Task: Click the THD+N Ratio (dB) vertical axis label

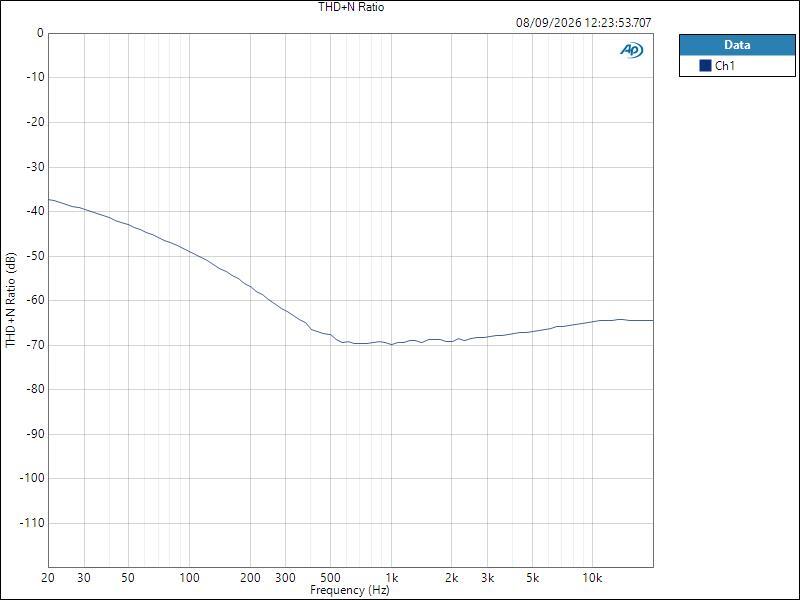Action: tap(11, 301)
